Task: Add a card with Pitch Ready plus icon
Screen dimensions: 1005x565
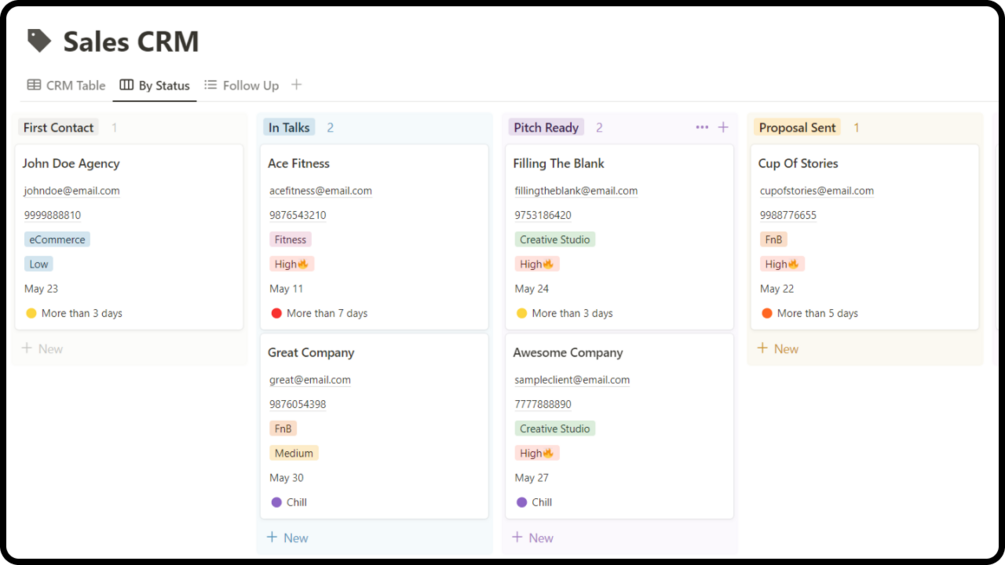Action: [723, 127]
